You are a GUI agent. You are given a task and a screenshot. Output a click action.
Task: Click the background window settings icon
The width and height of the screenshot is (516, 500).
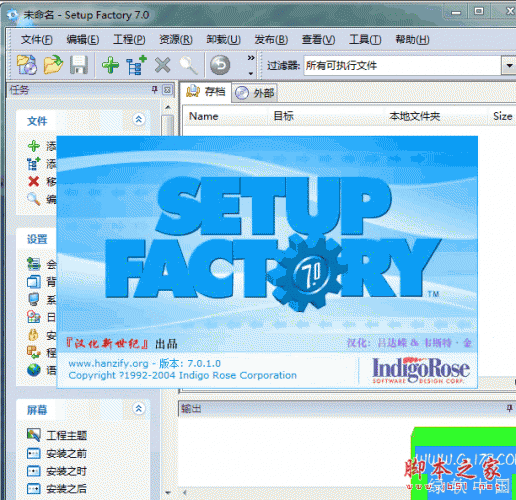pyautogui.click(x=34, y=282)
